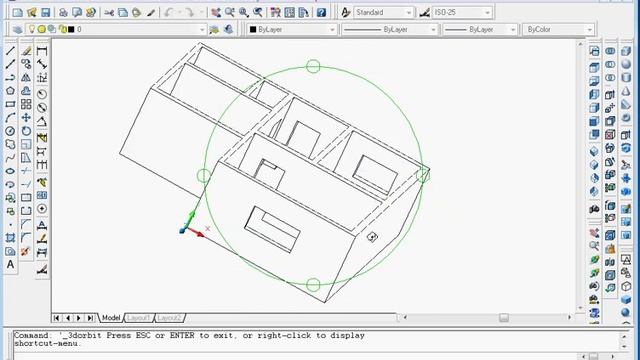Select the Line tool in Draw toolbar
640x360 pixels.
click(x=10, y=51)
